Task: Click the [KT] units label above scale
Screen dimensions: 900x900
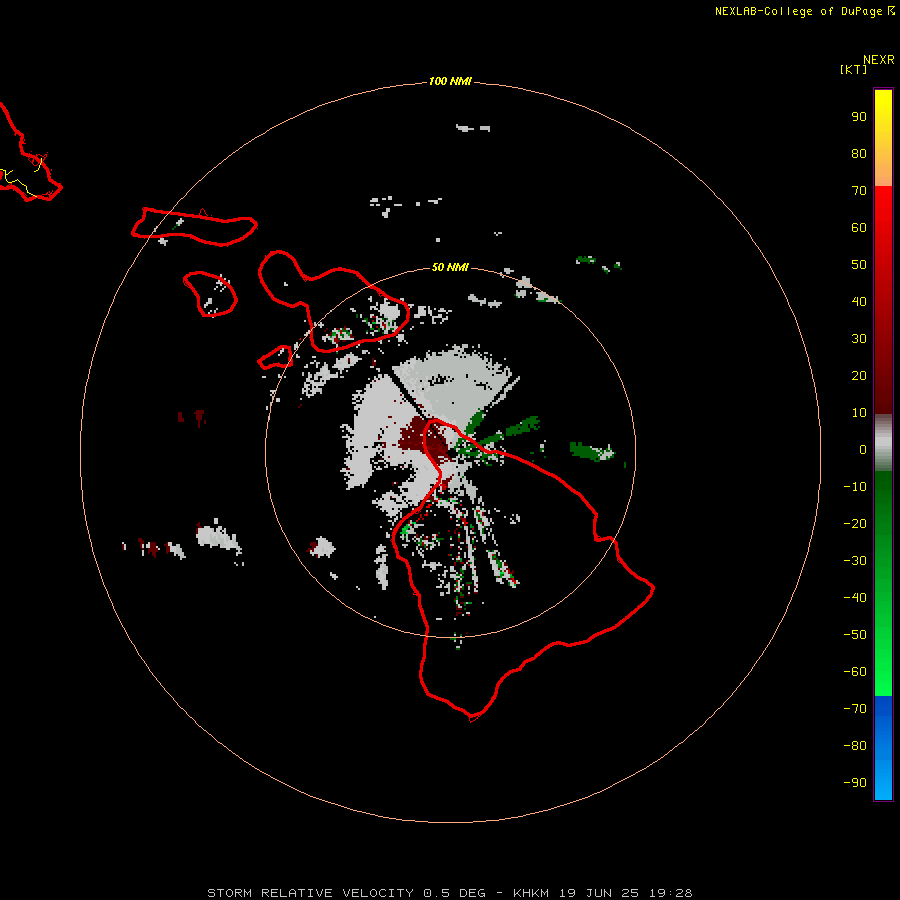Action: (854, 69)
